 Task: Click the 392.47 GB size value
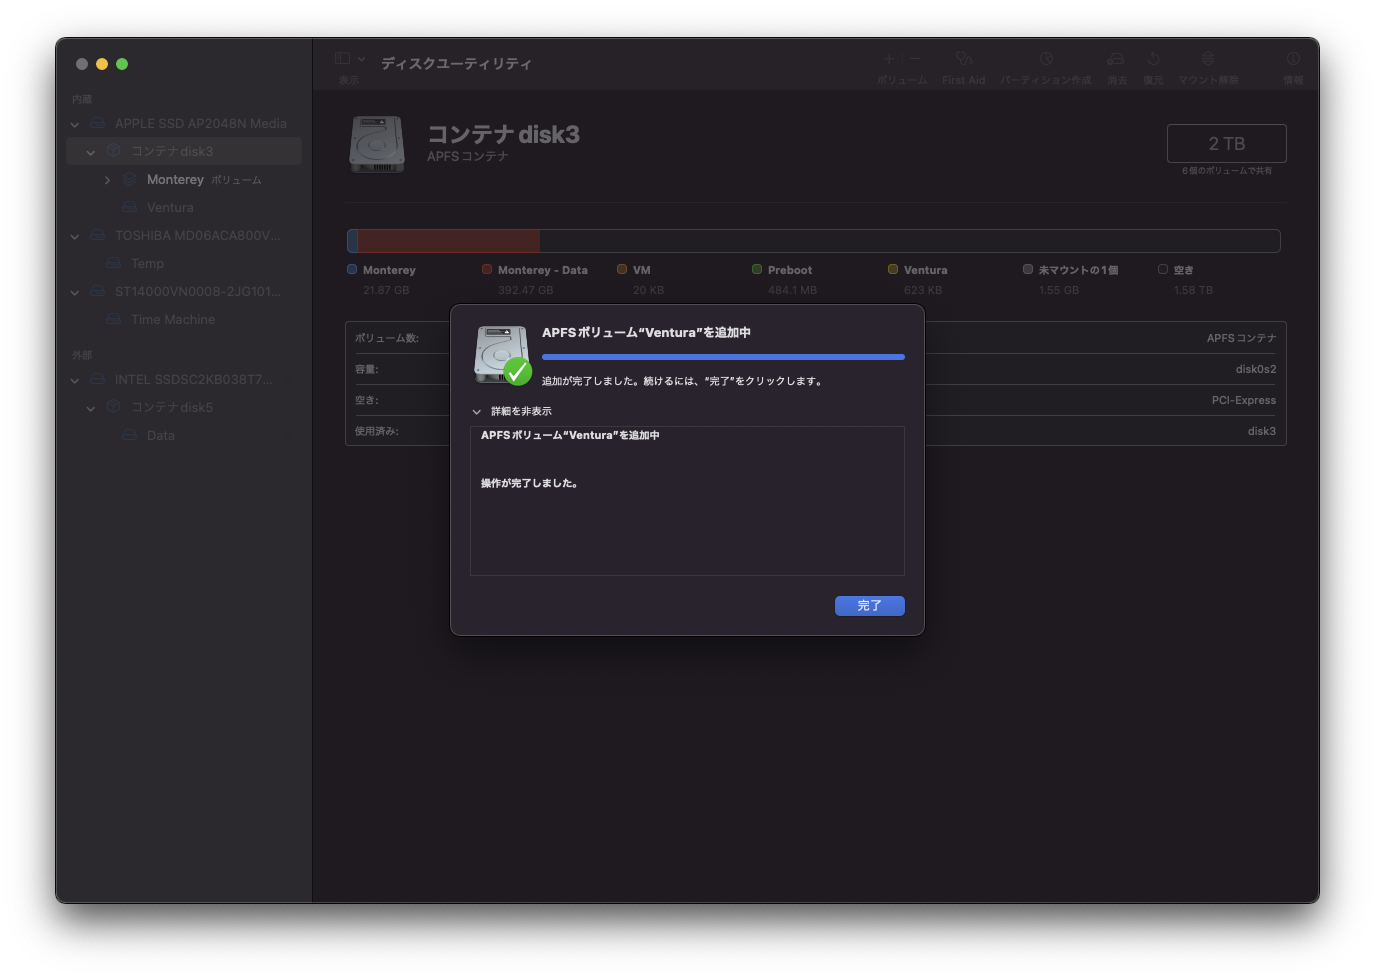(526, 291)
